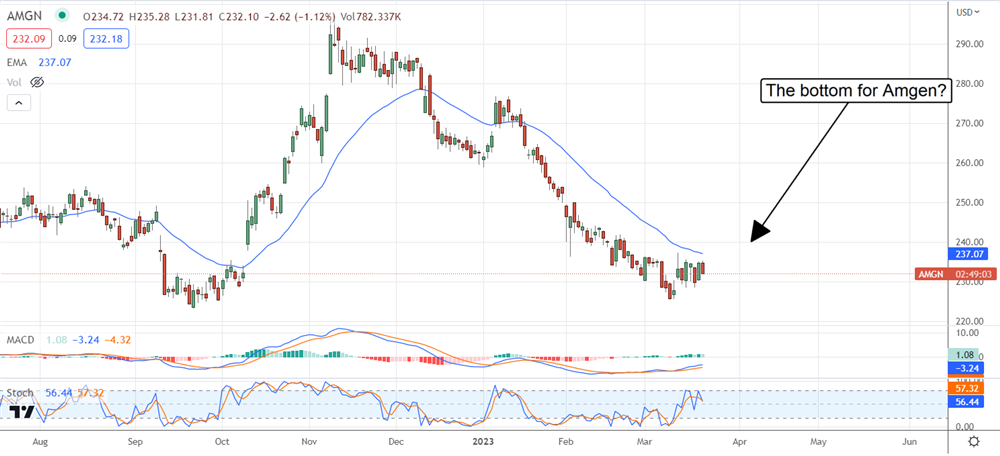Click the 2023 label on time axis
Image resolution: width=1000 pixels, height=456 pixels.
(x=483, y=441)
